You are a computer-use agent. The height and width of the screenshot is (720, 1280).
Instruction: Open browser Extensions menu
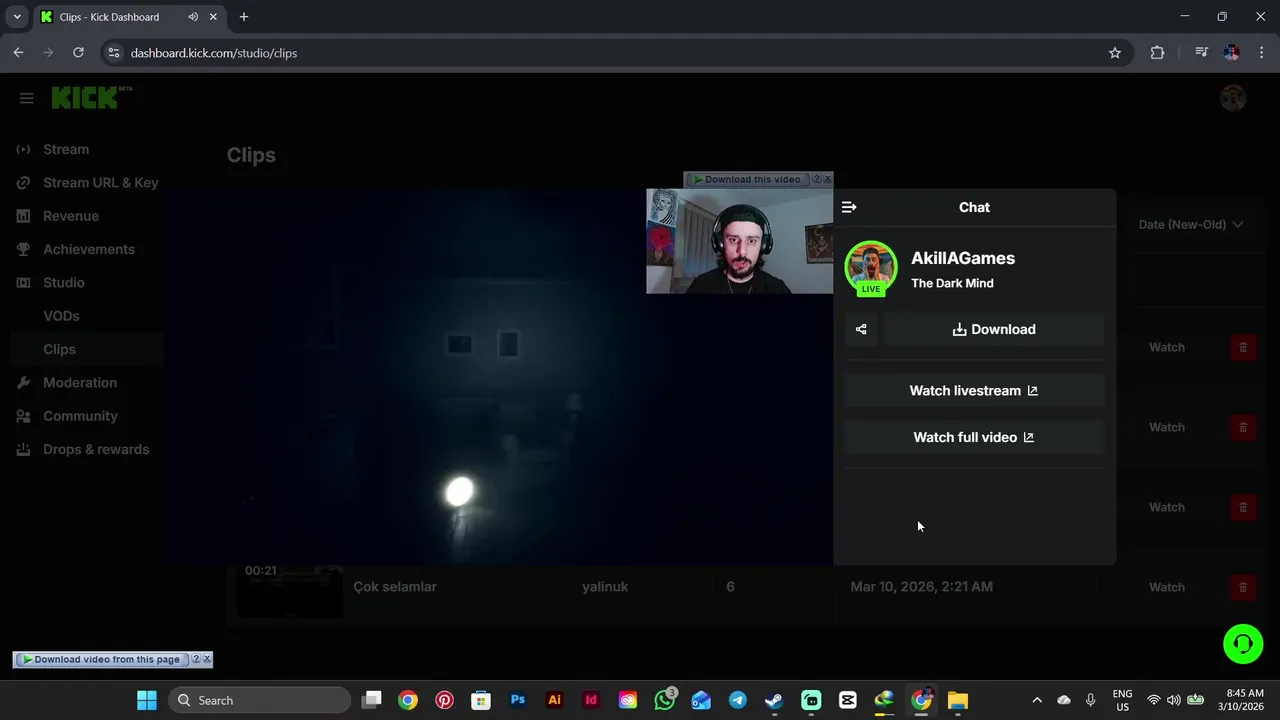click(x=1157, y=53)
